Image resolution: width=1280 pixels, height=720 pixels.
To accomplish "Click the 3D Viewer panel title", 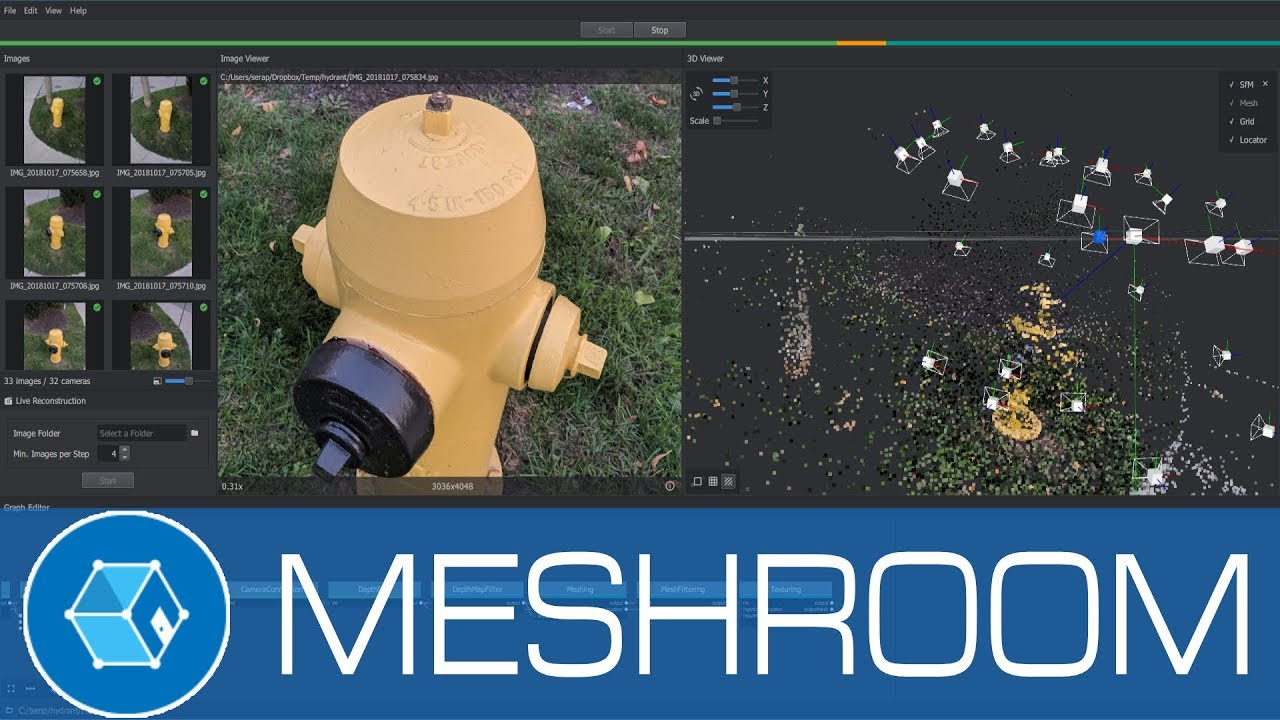I will click(x=705, y=59).
